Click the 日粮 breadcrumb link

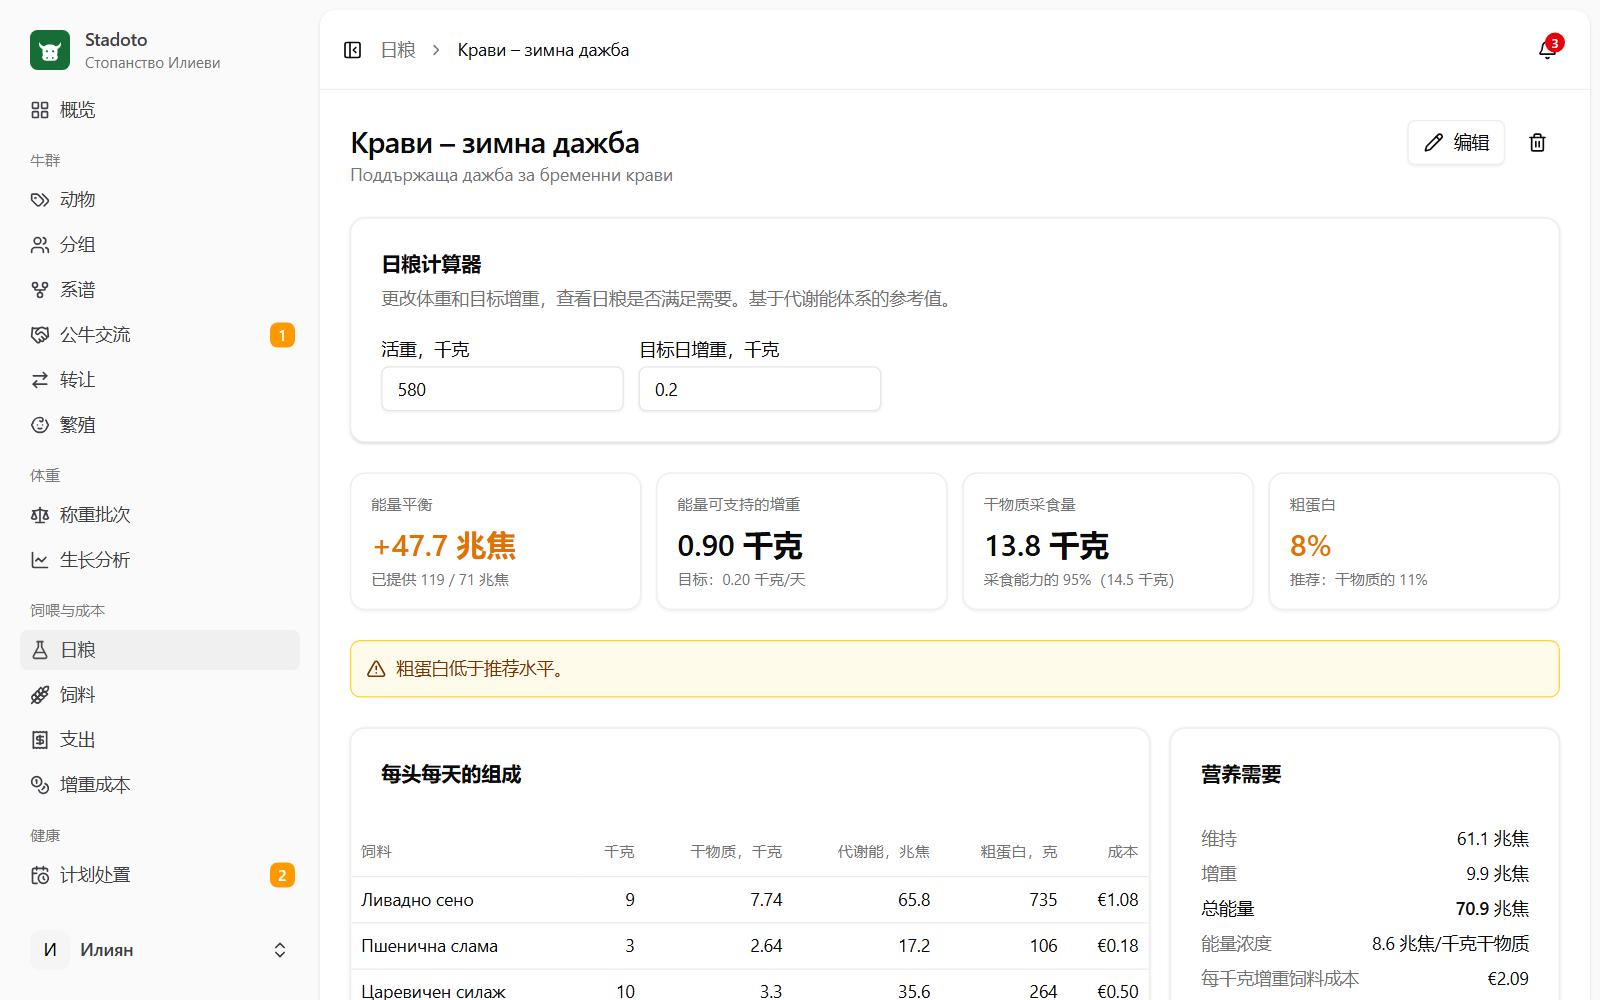pos(398,50)
